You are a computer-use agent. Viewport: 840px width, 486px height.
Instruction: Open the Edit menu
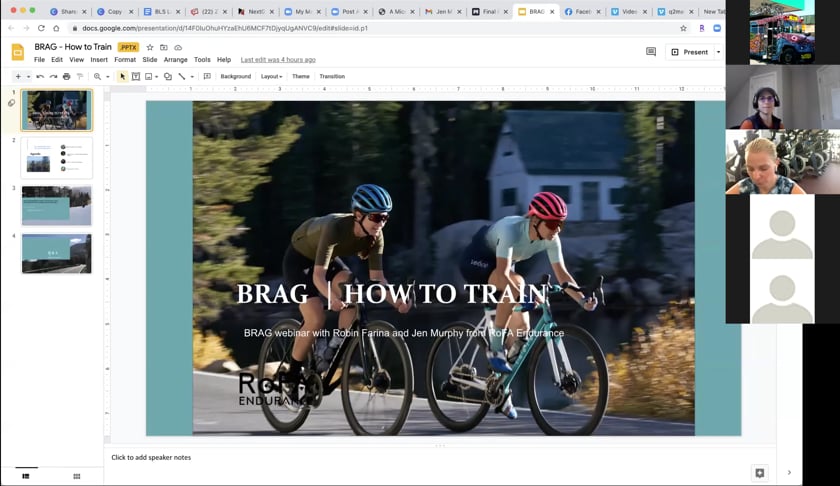[57, 60]
